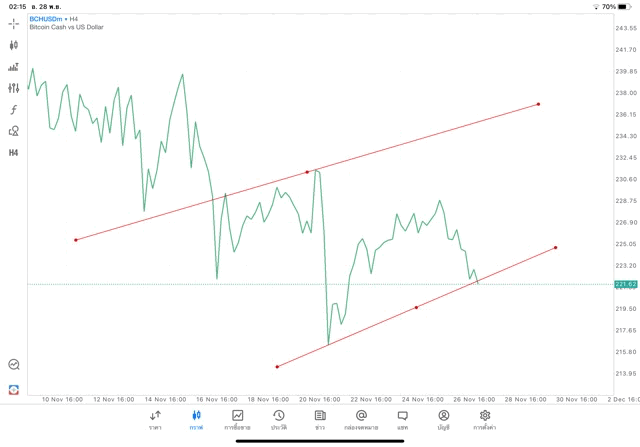Image resolution: width=640 pixels, height=447 pixels.
Task: Tap the chart search icon at bottom left
Action: [x=14, y=365]
